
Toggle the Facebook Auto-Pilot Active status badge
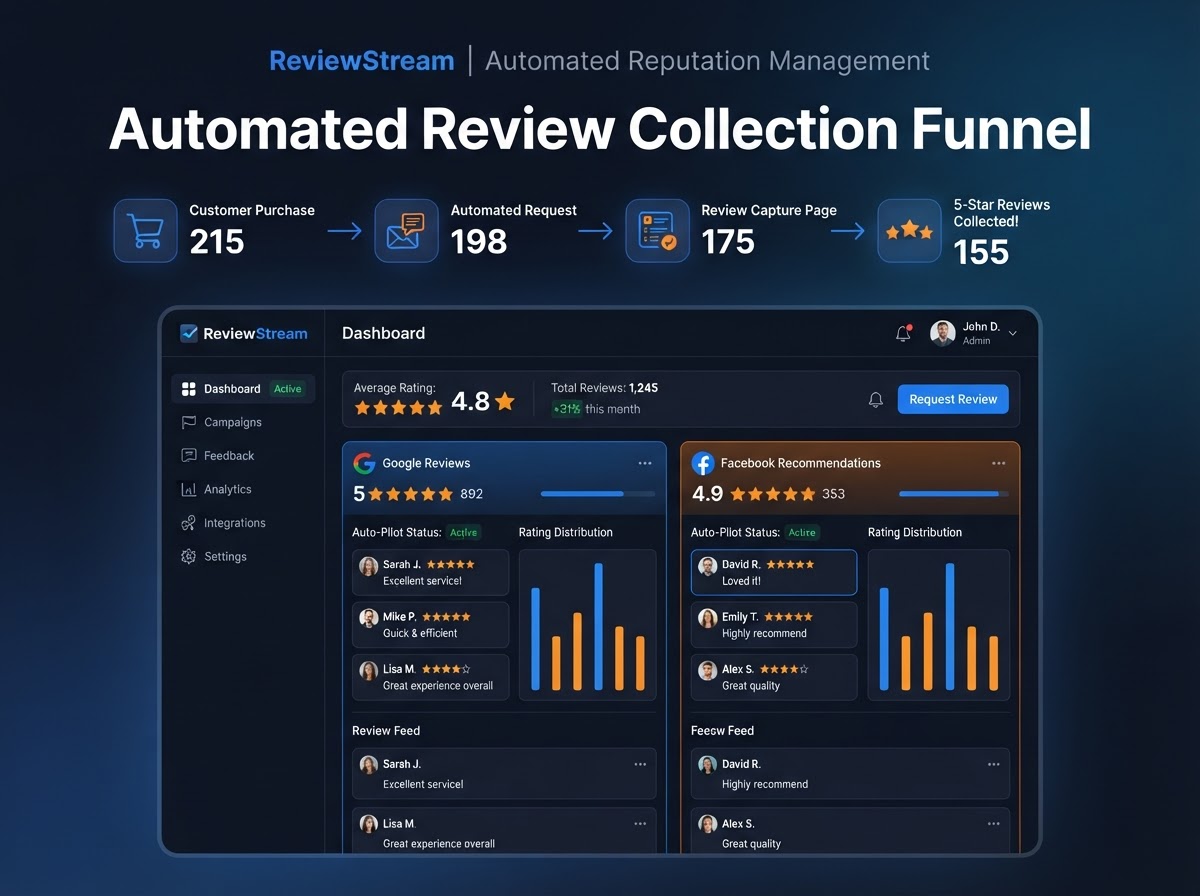(x=802, y=533)
